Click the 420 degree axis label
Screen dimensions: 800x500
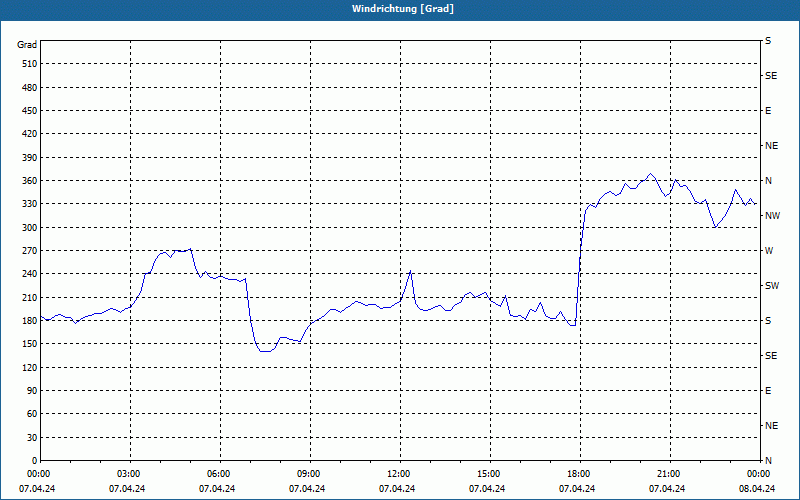30,134
